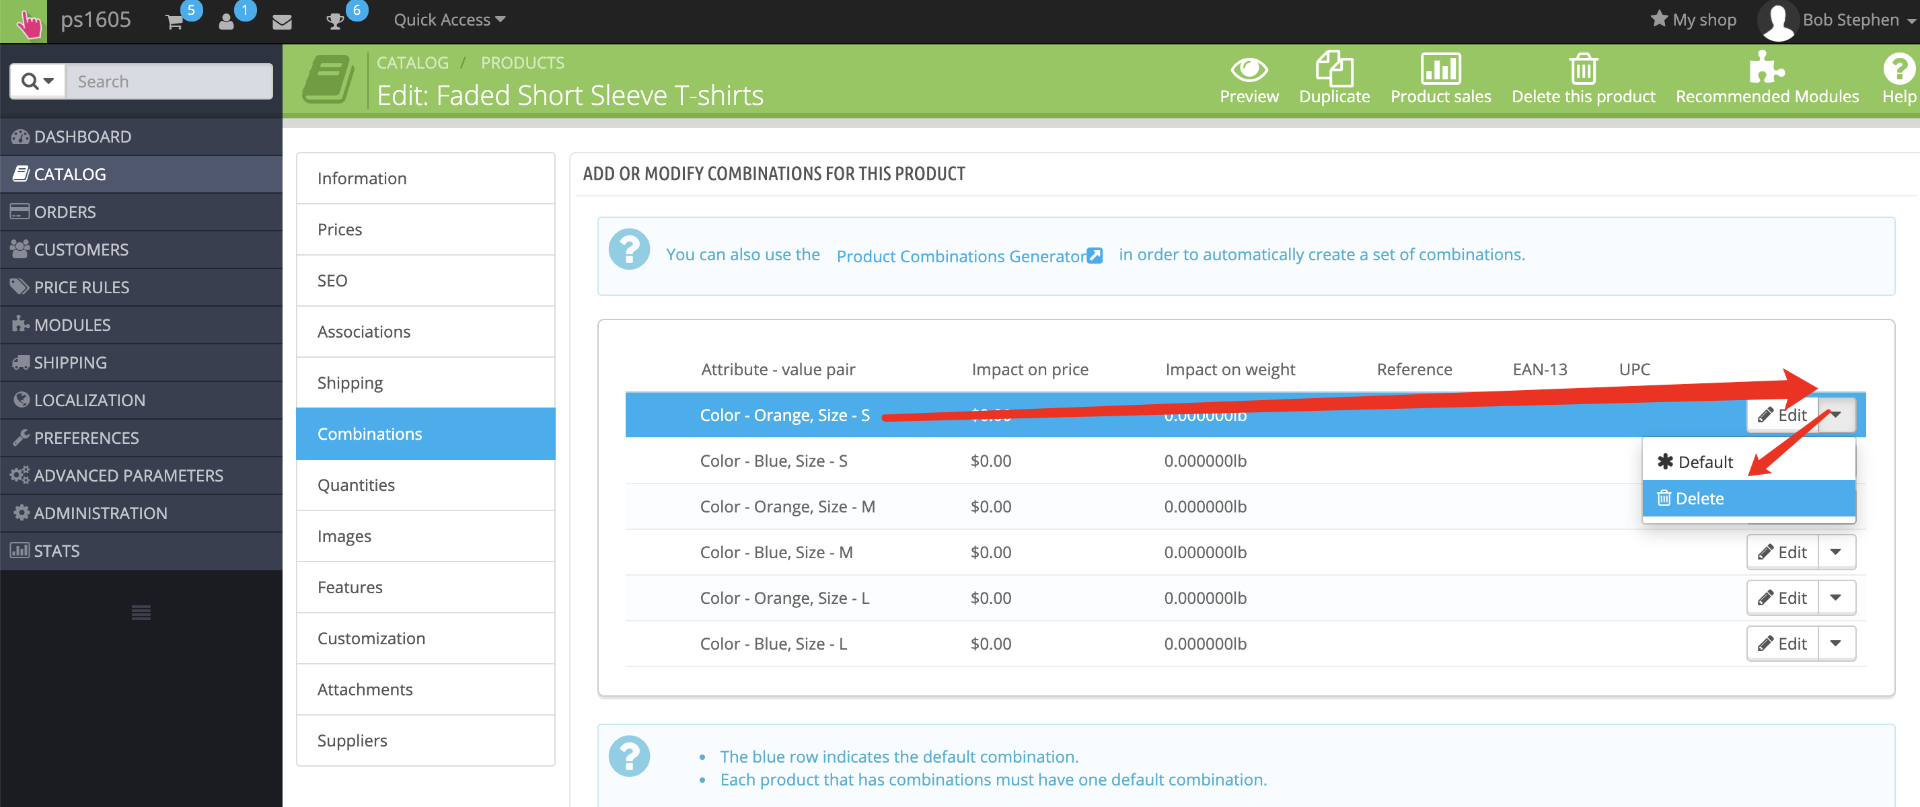Open the Orders menu
This screenshot has width=1920, height=807.
[141, 212]
